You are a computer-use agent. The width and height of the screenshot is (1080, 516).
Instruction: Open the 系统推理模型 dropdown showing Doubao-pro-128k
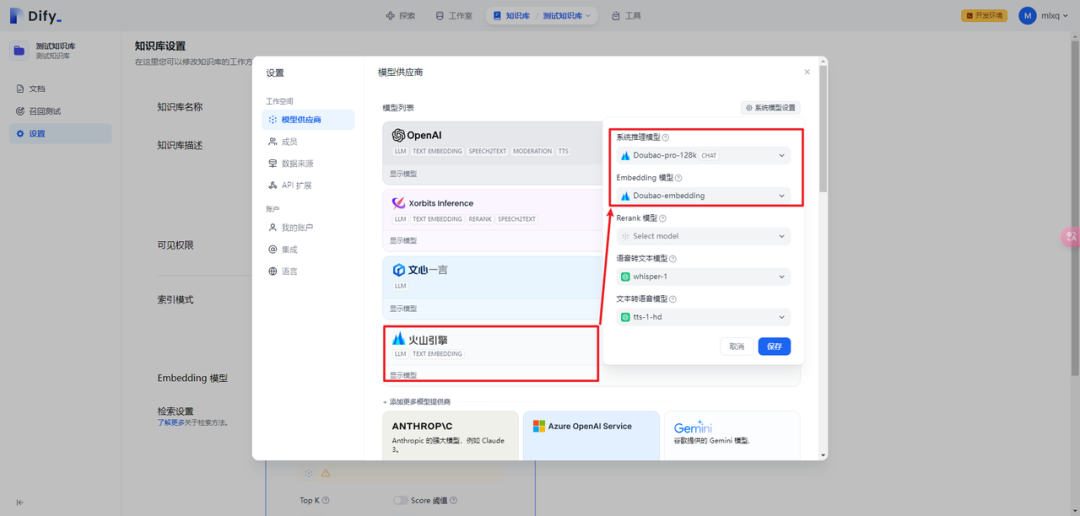pos(703,155)
